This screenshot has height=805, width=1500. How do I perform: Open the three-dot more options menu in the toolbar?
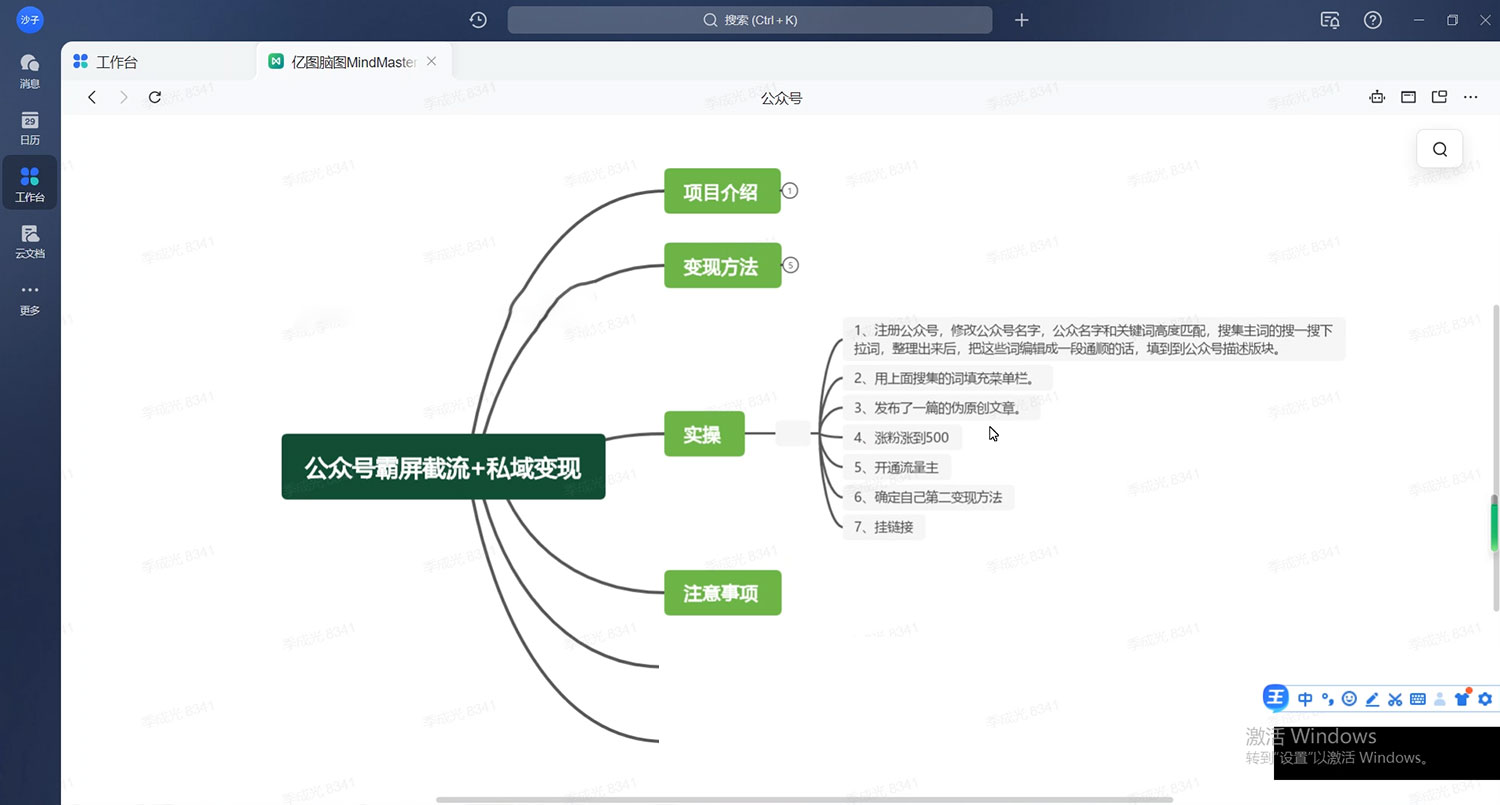point(1470,97)
